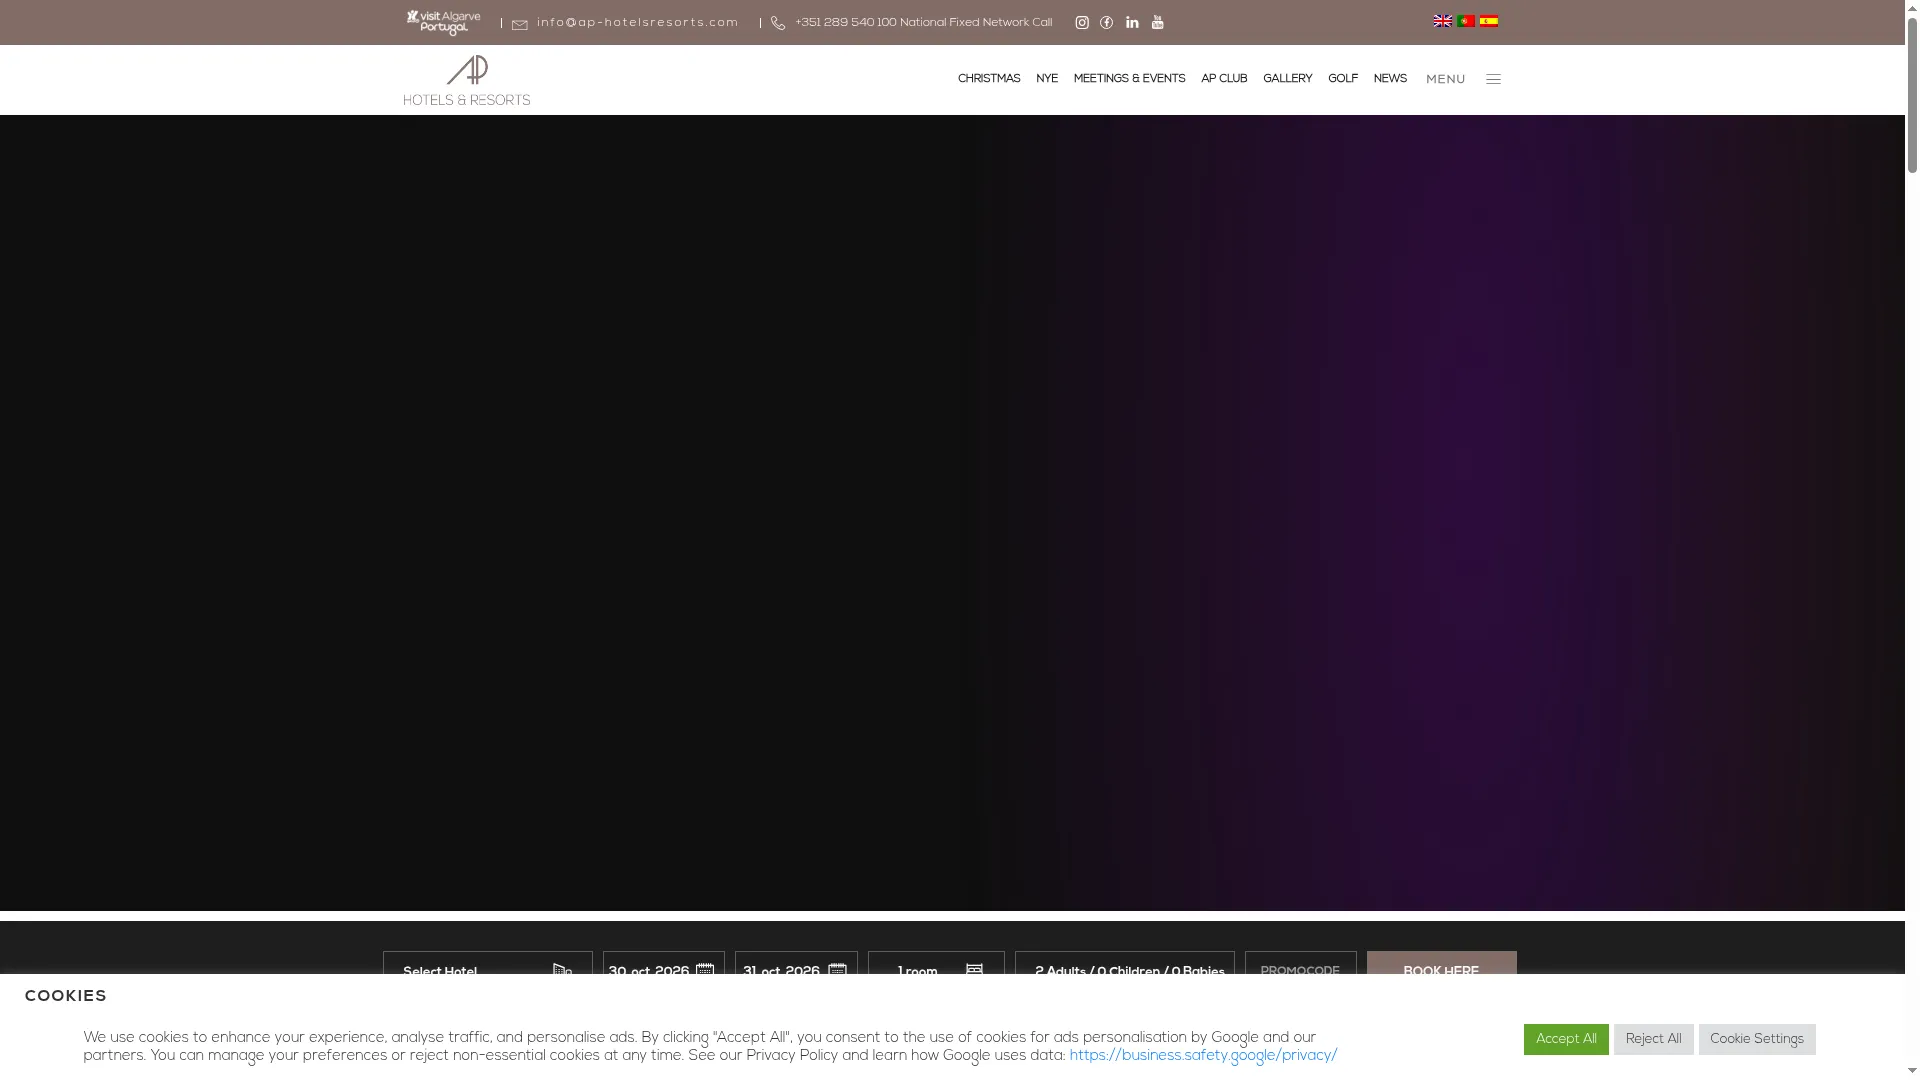Open the LinkedIn social icon

tap(1132, 23)
